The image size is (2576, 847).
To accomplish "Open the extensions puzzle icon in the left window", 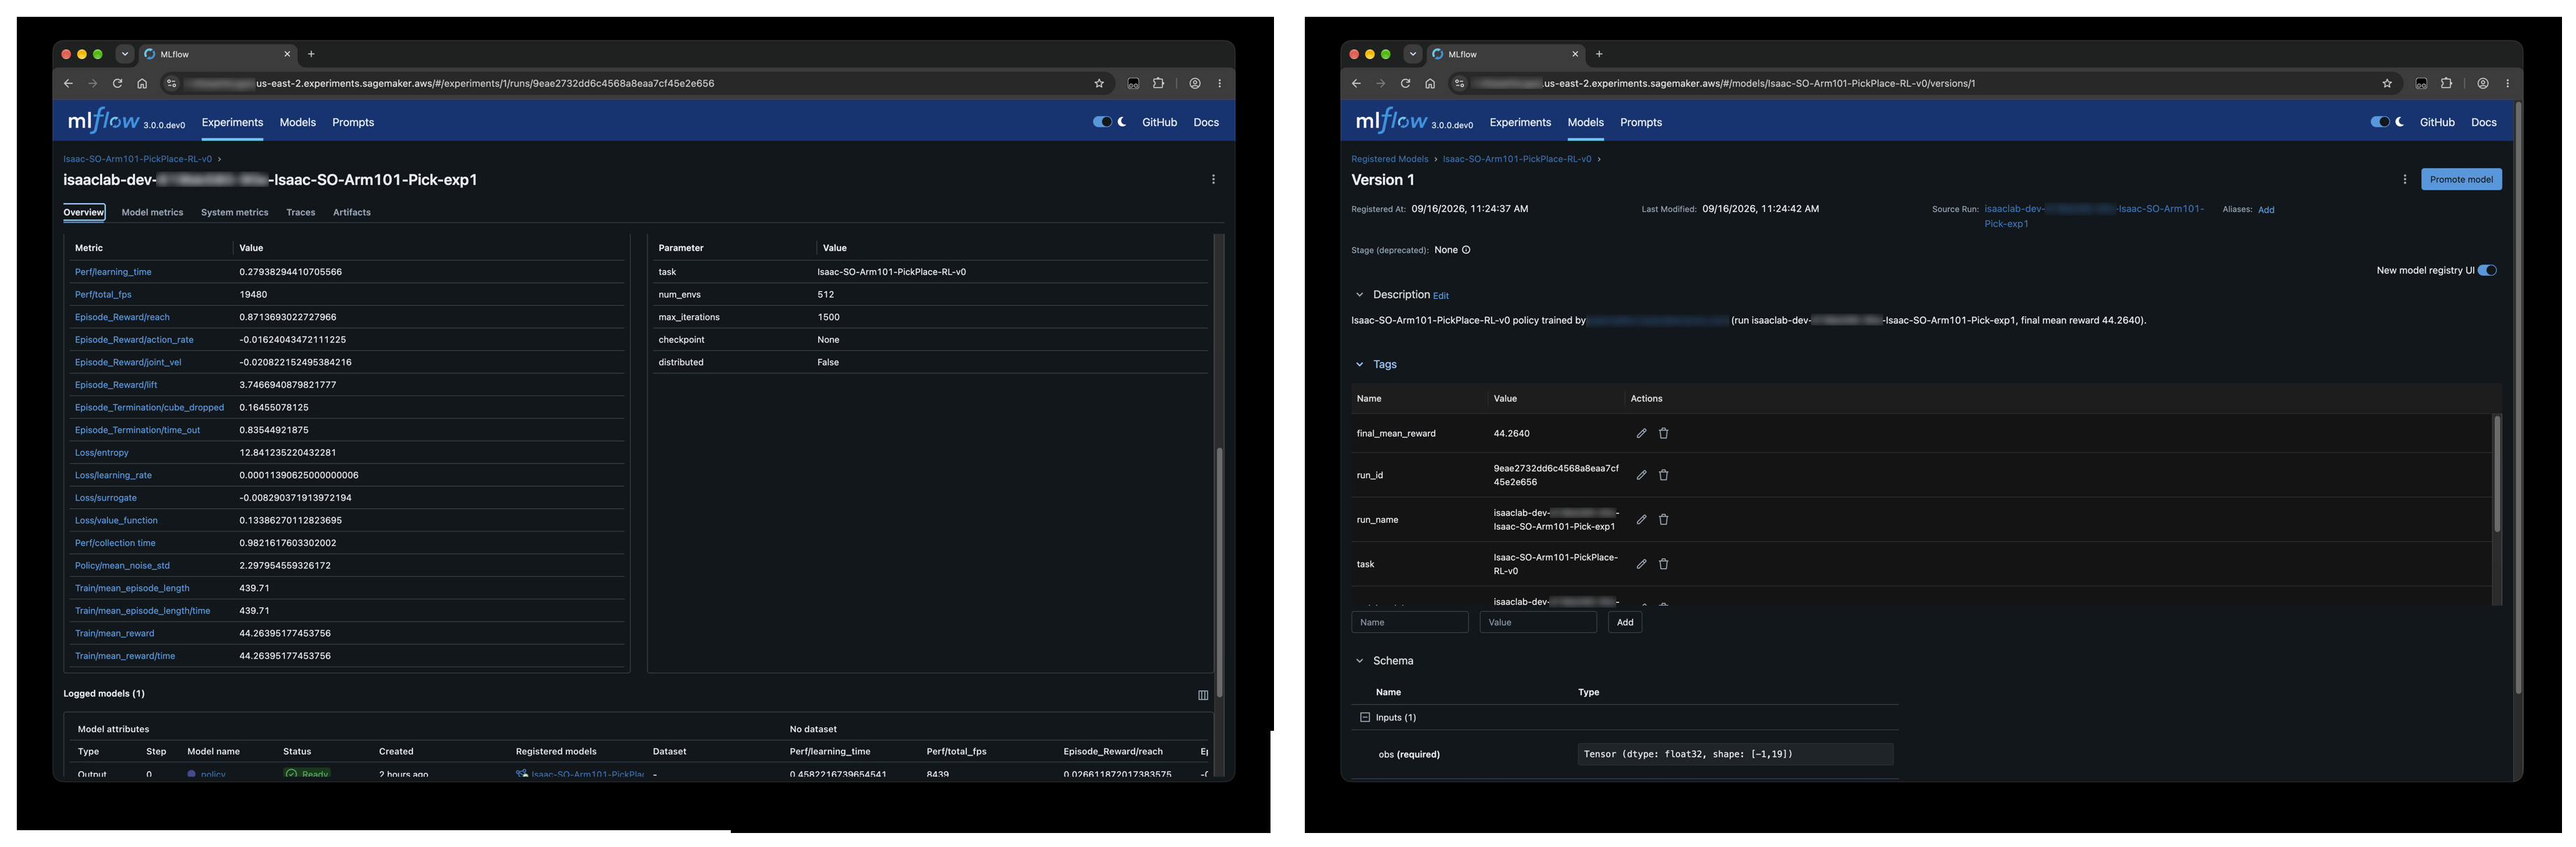I will 1158,84.
